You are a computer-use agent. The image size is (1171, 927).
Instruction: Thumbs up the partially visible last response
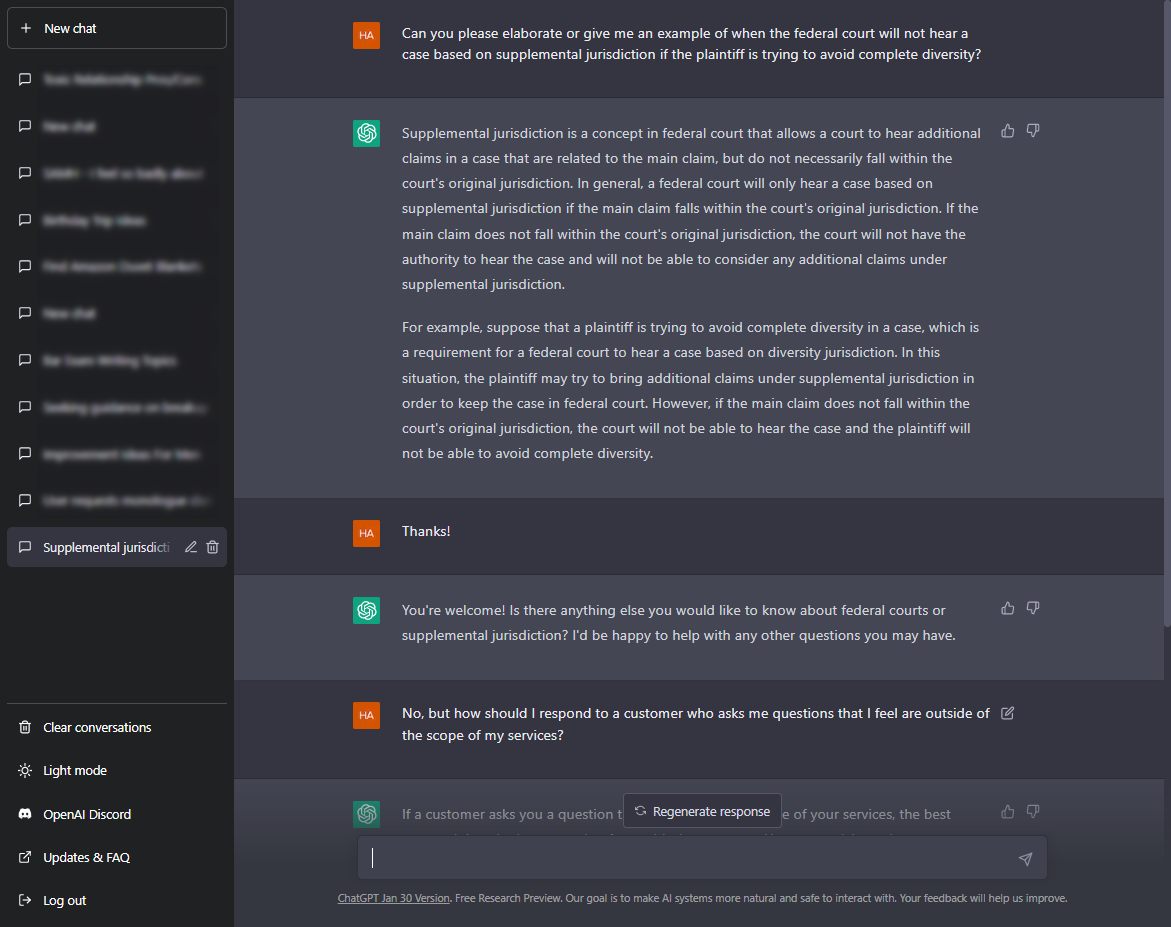pos(1007,811)
